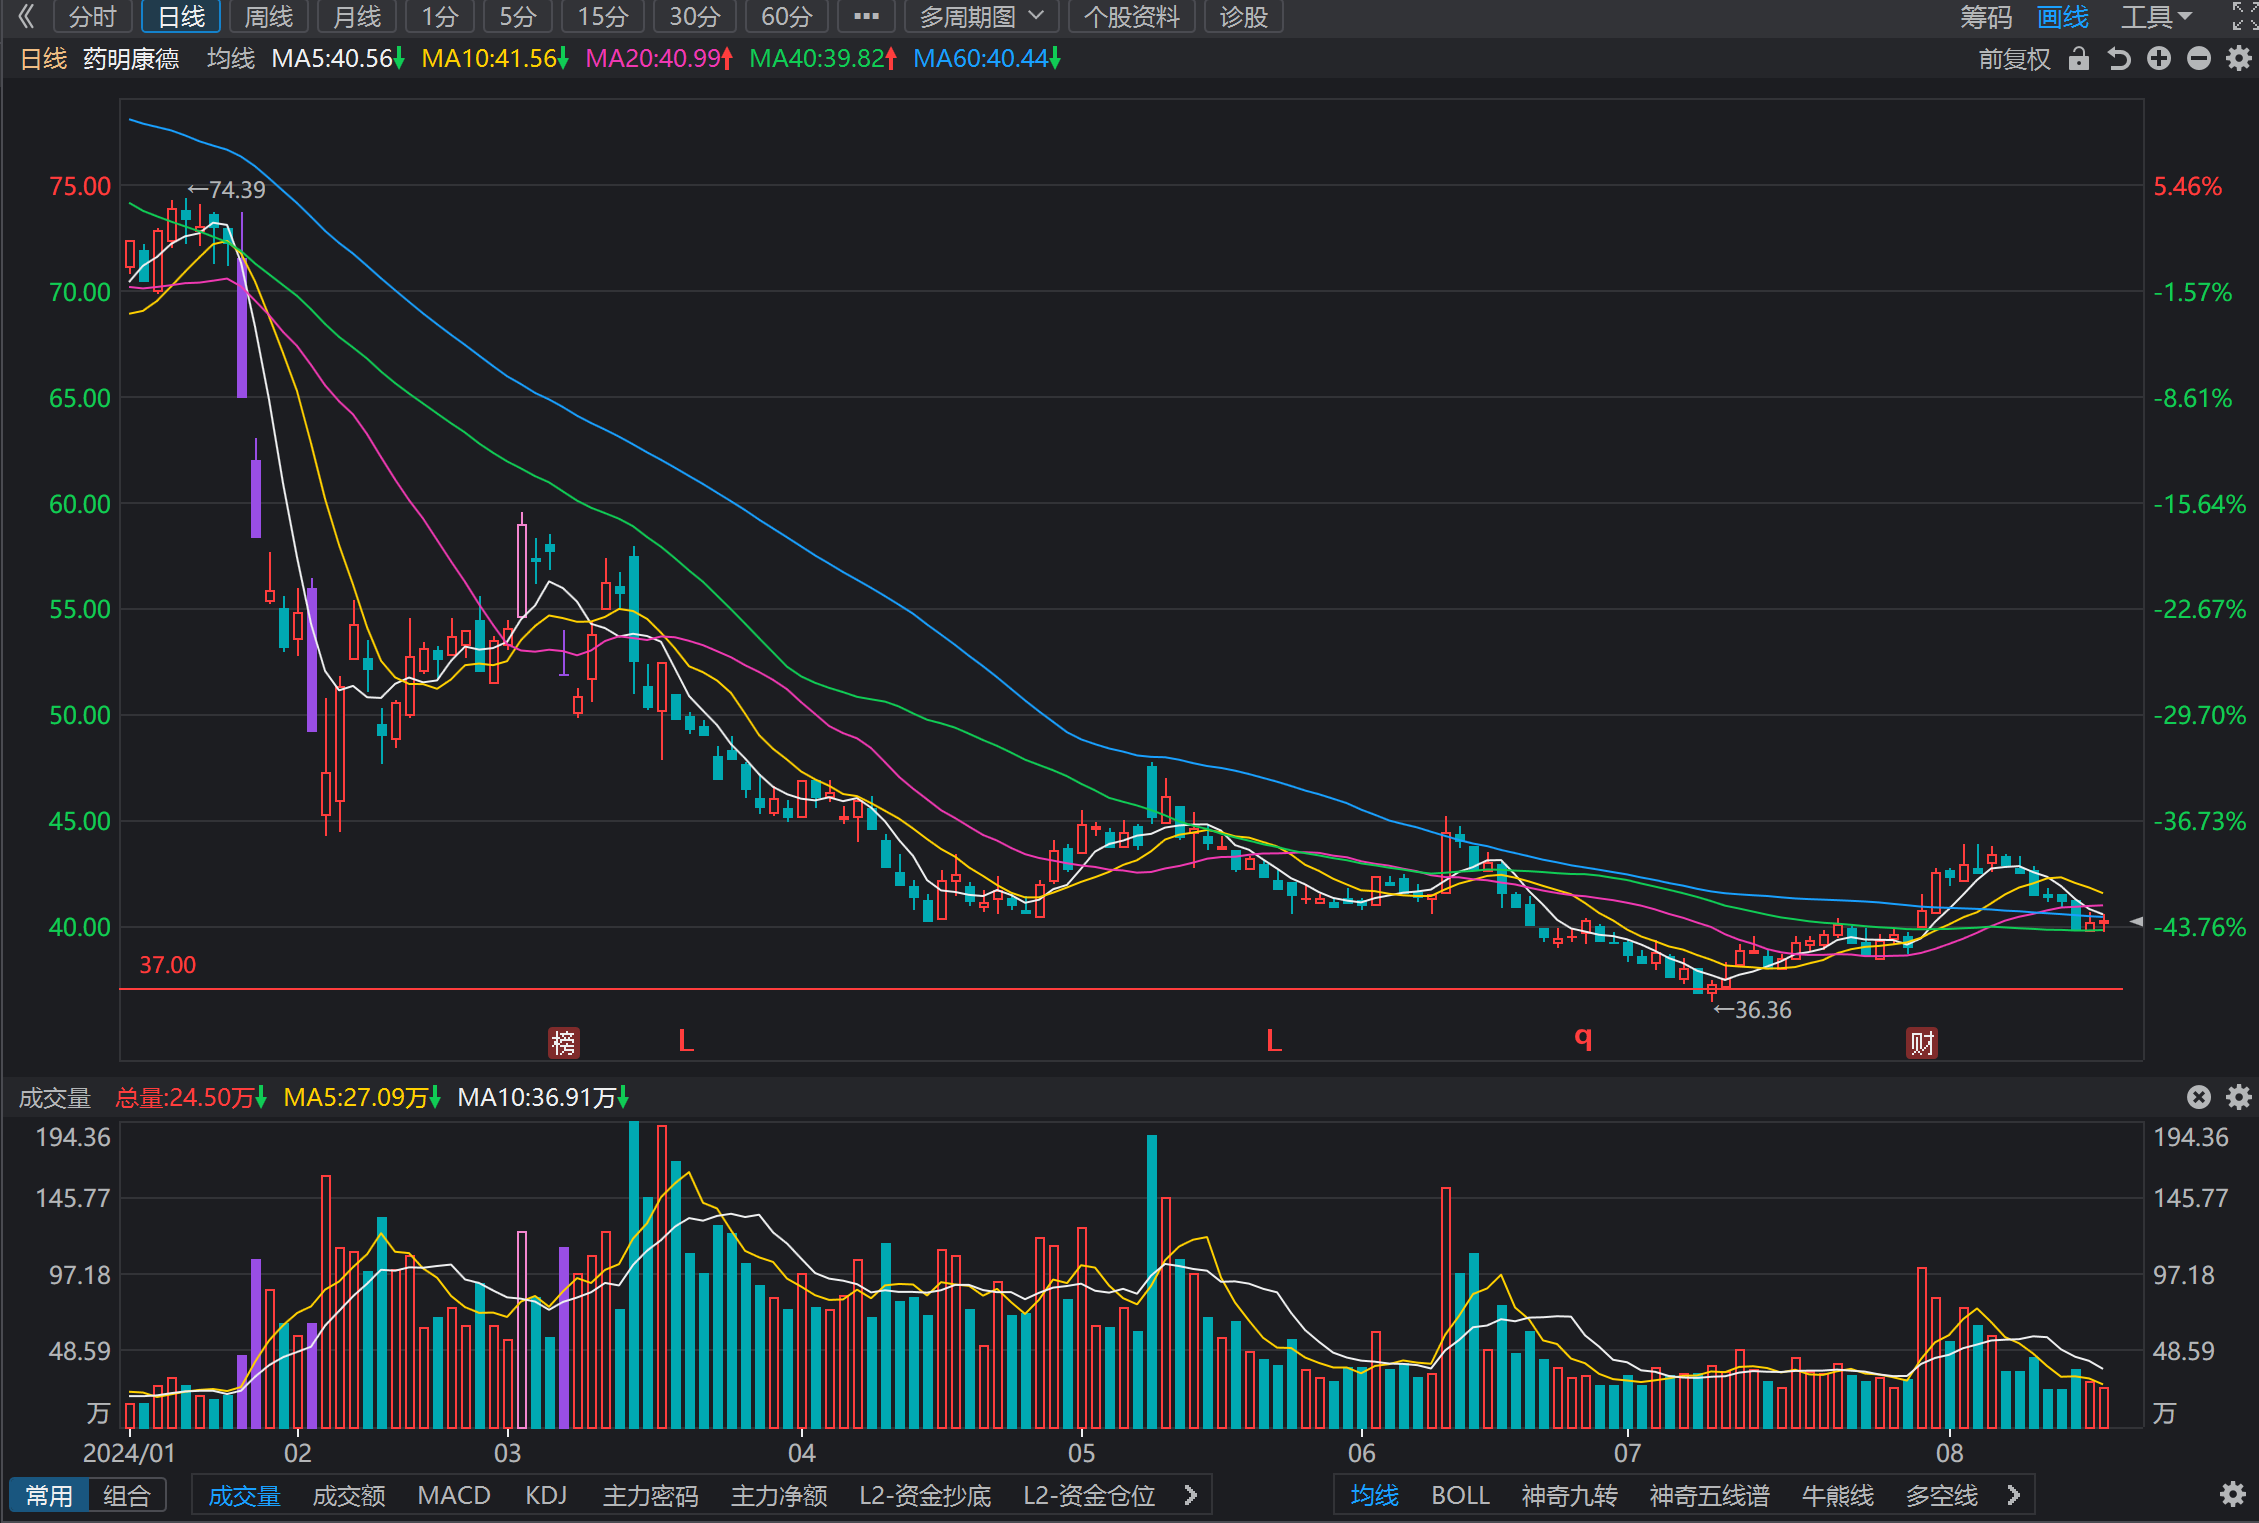Viewport: 2259px width, 1523px height.
Task: Click the MA10:41.56 legend label
Action: (x=495, y=59)
